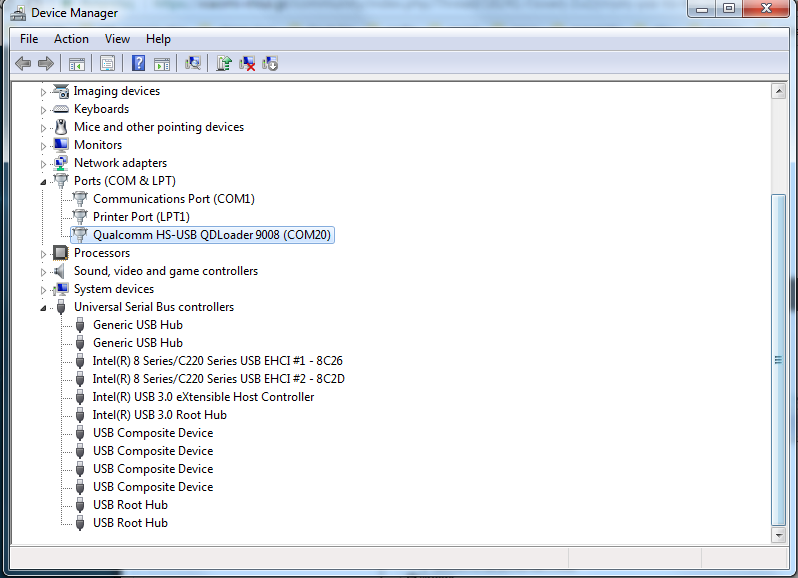Select Intel(R) USB 3.0 eXtensible Host Controller
The height and width of the screenshot is (578, 798).
coord(203,397)
